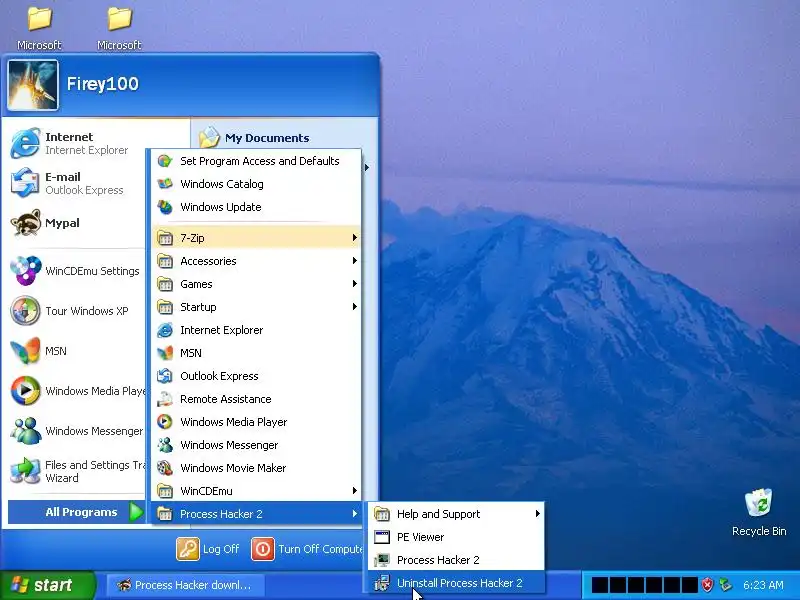Click All Programs green arrow
The height and width of the screenshot is (600, 800).
136,512
